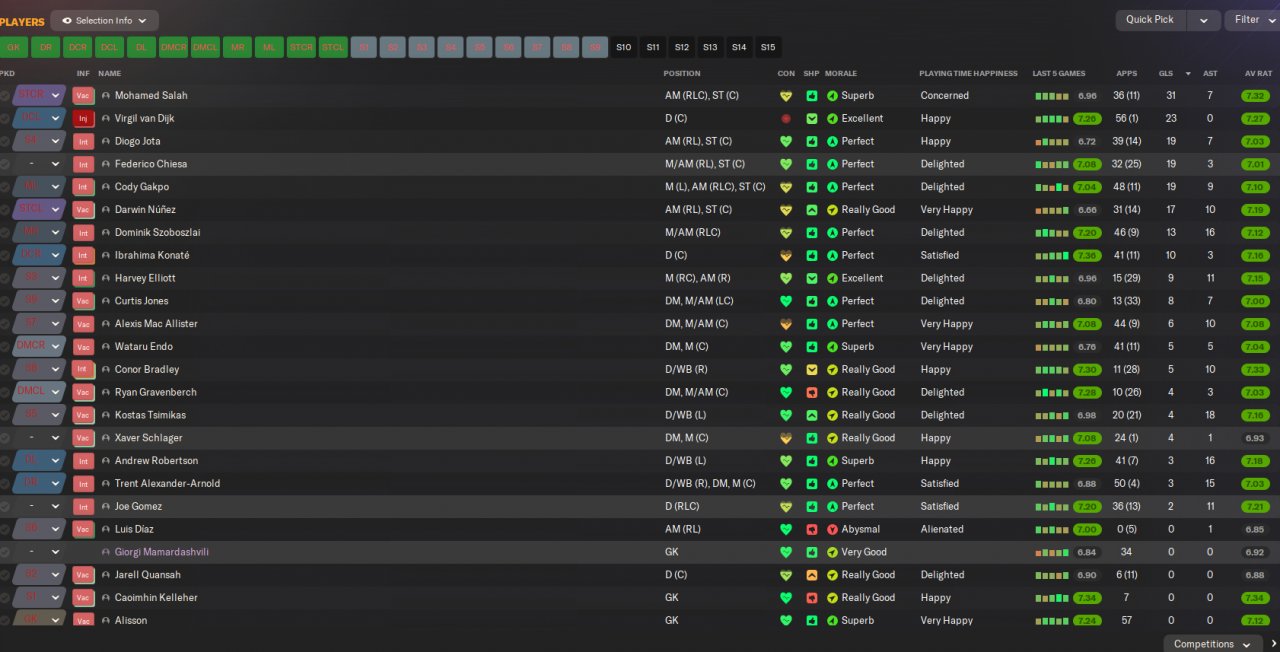Select the S10 substitute slot tab
The height and width of the screenshot is (652, 1280).
click(x=624, y=47)
